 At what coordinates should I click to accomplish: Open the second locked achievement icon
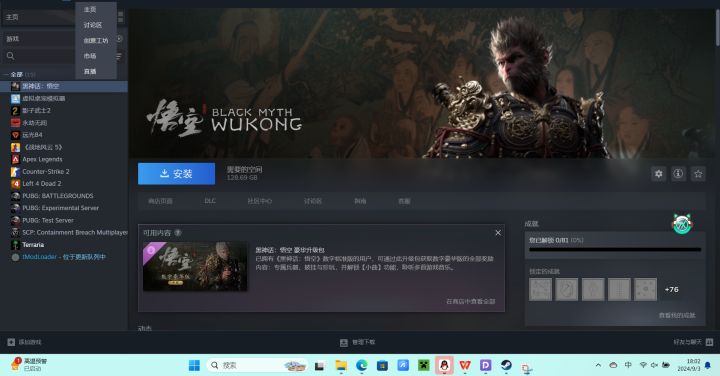click(x=567, y=289)
